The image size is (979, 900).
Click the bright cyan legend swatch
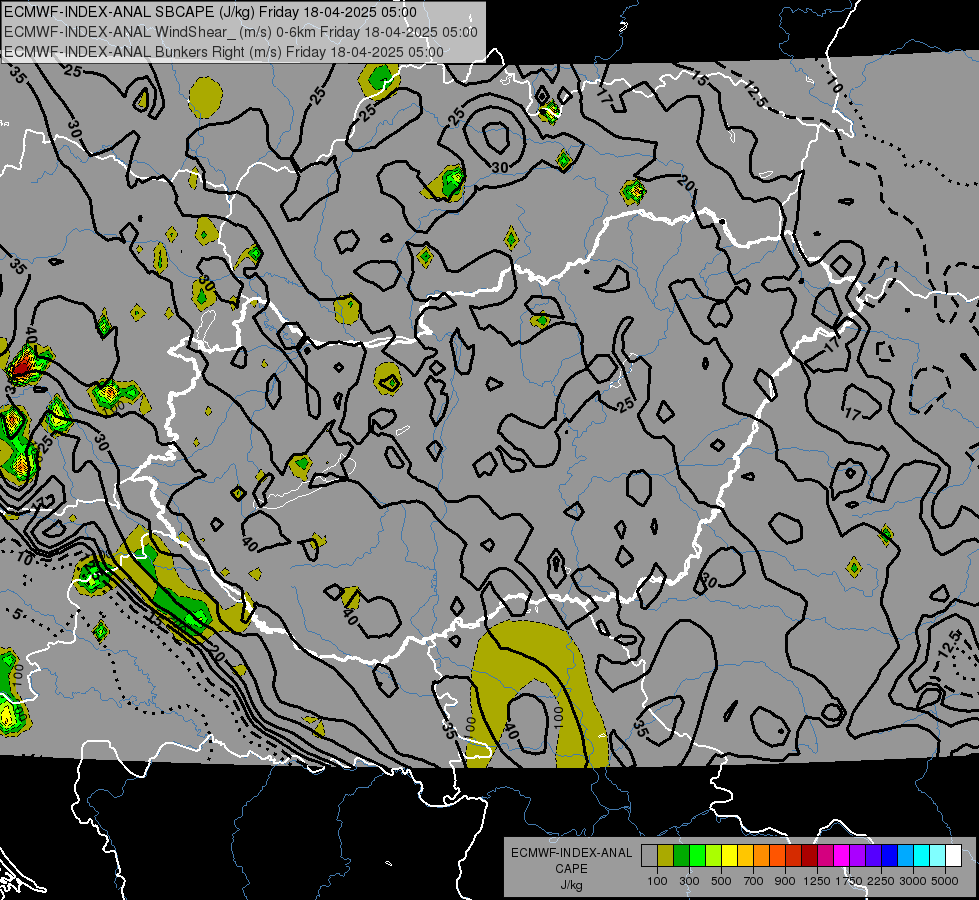click(x=921, y=856)
